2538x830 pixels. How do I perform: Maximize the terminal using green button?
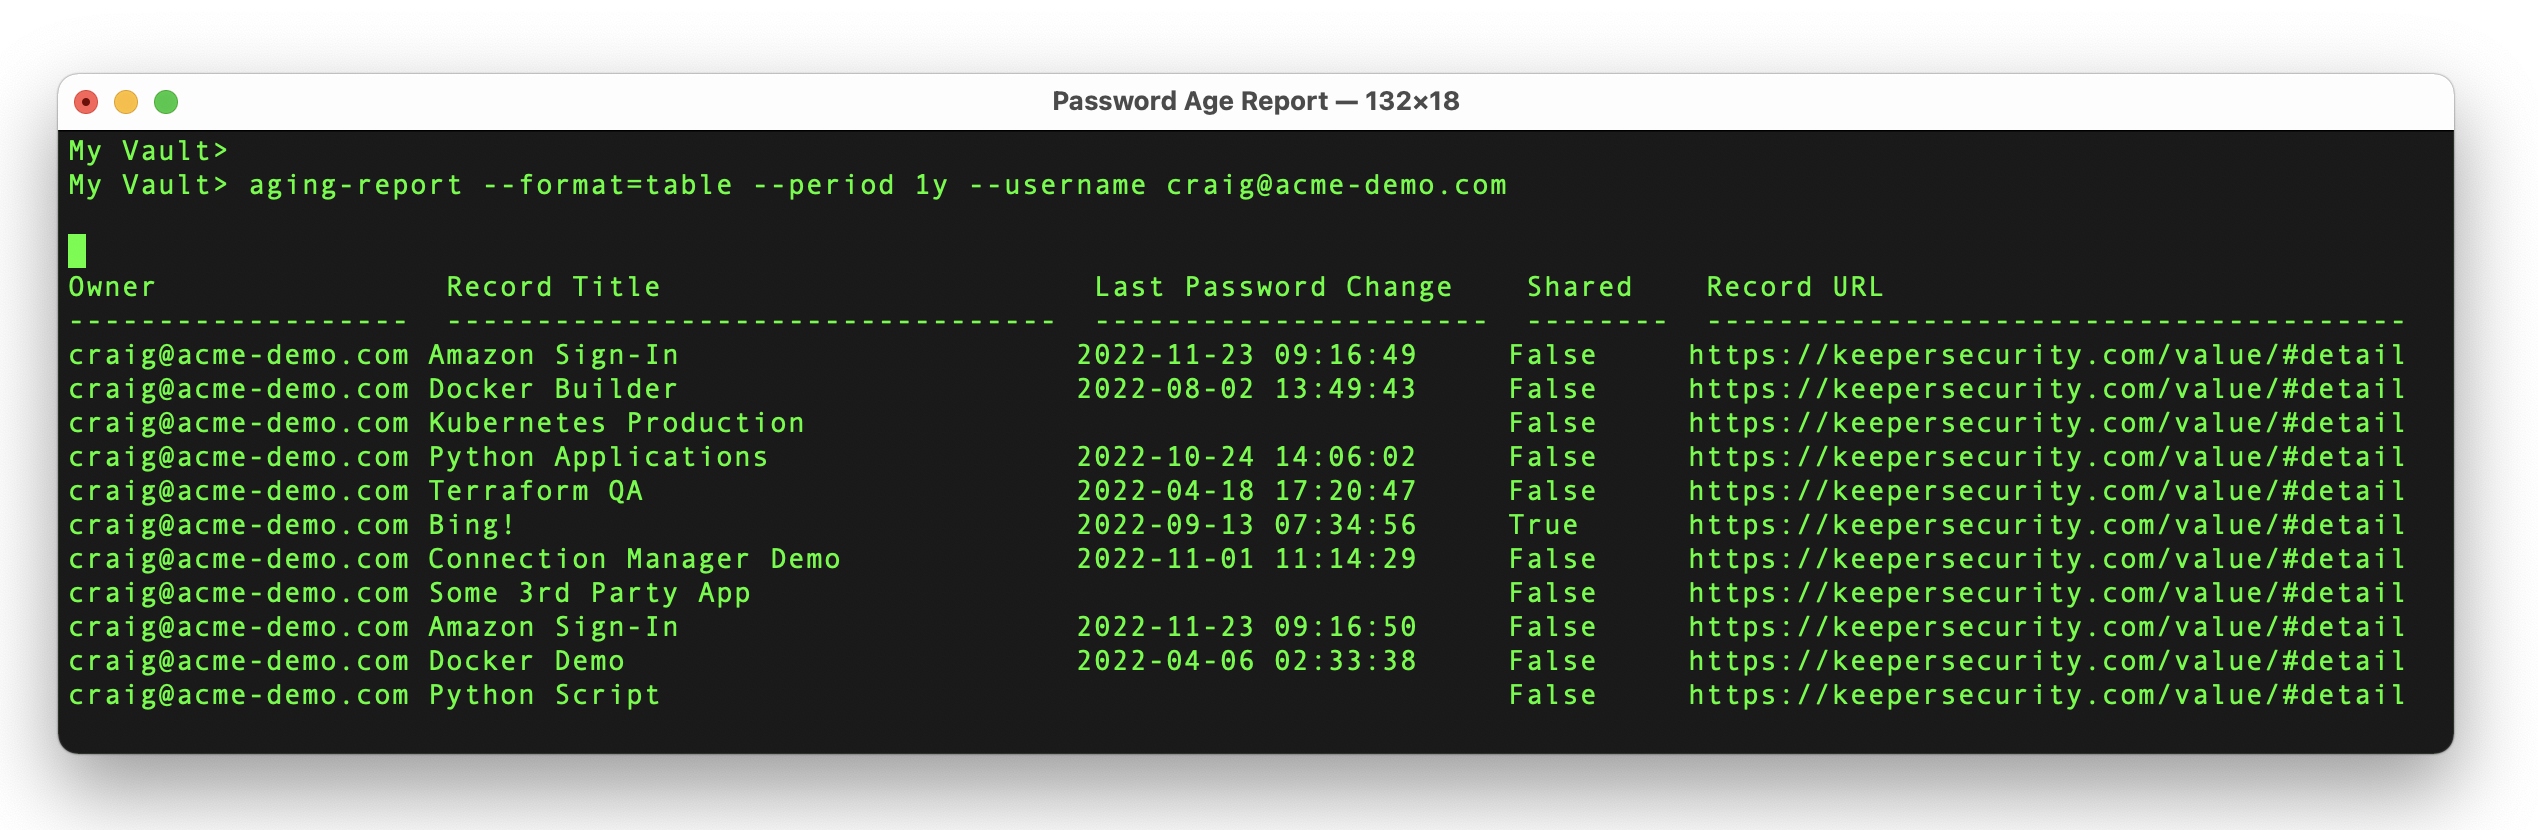[x=166, y=102]
